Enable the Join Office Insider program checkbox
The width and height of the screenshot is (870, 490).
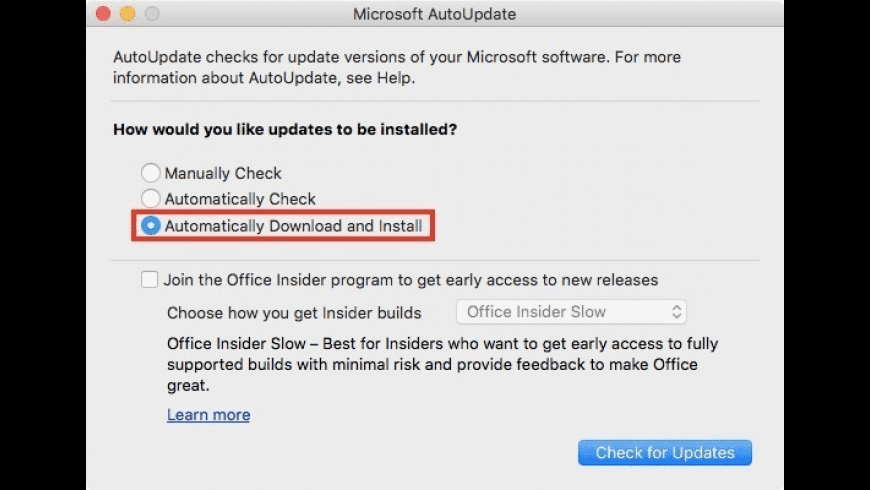[x=150, y=280]
